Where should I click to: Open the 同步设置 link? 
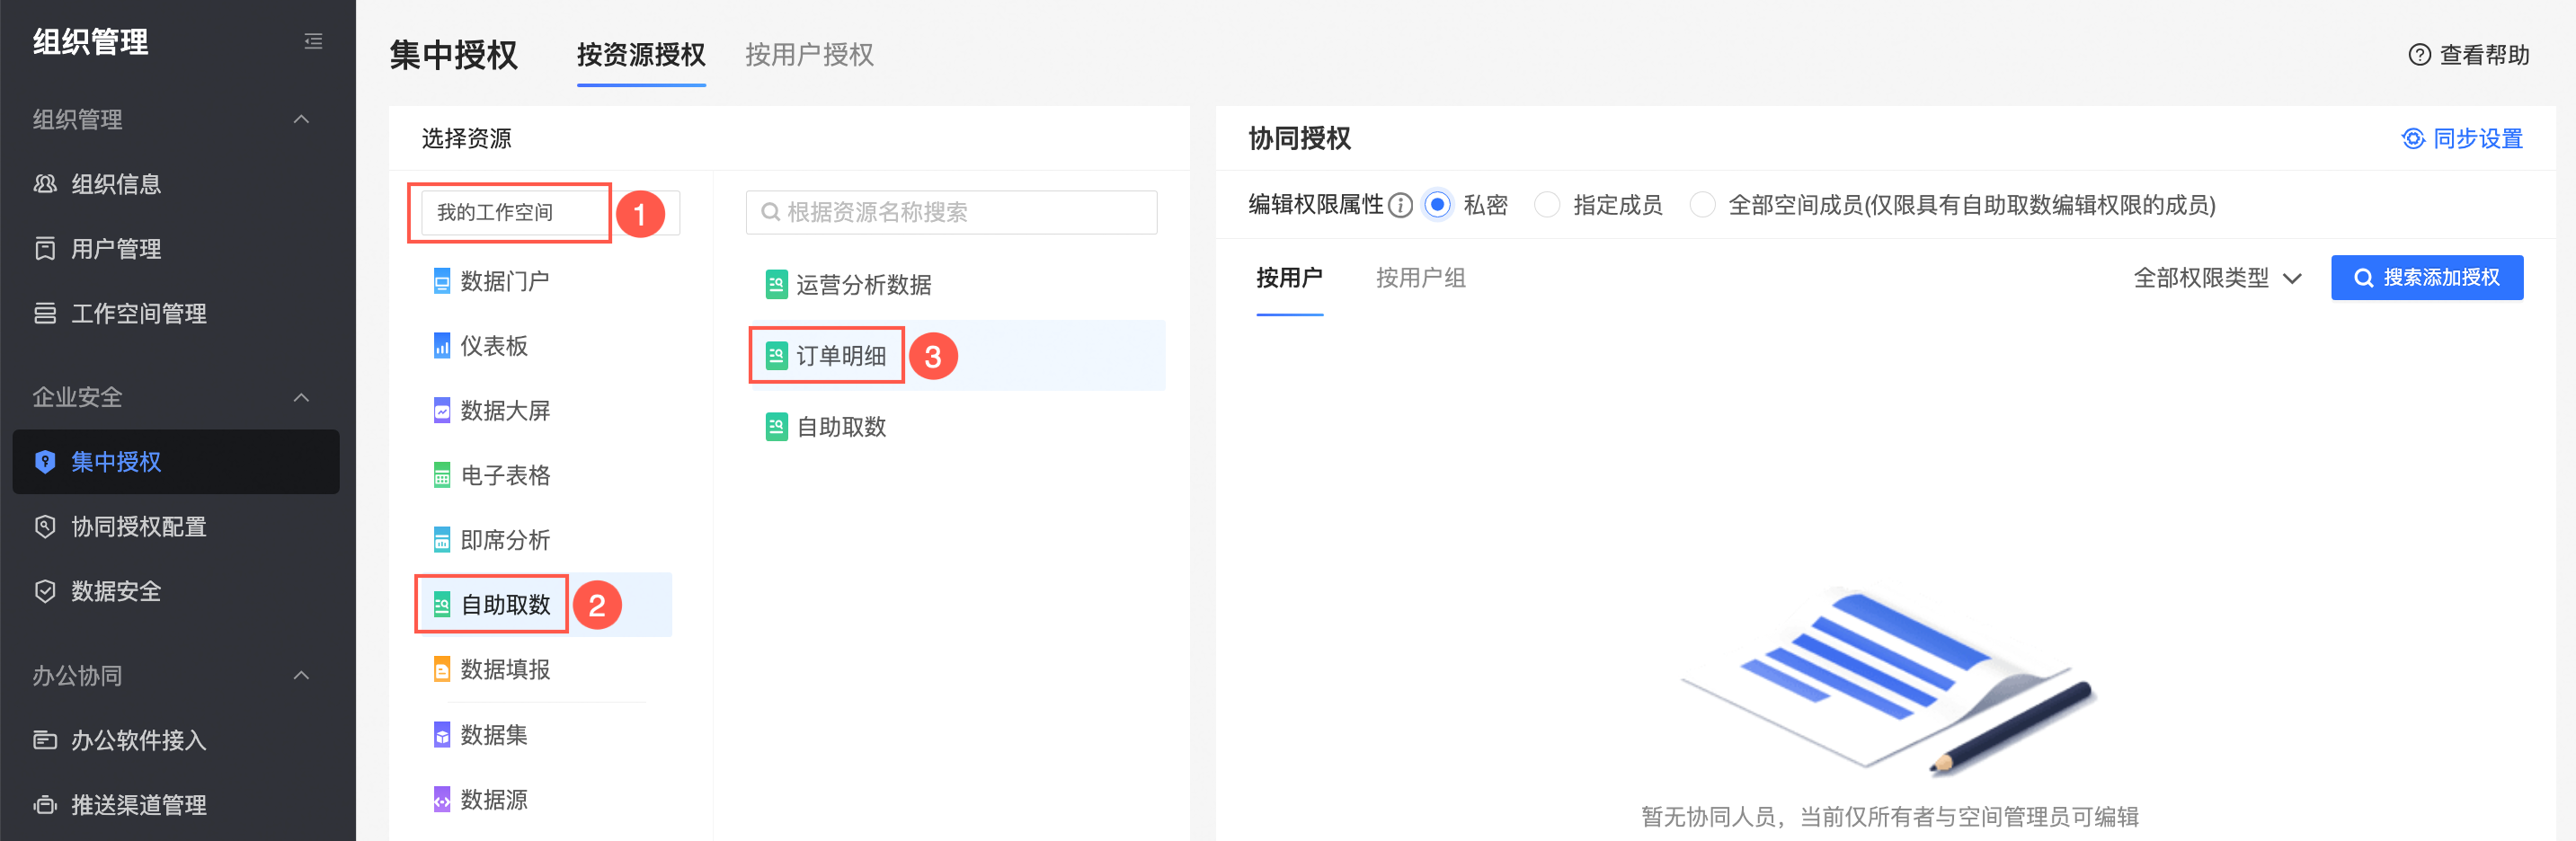coord(2462,139)
